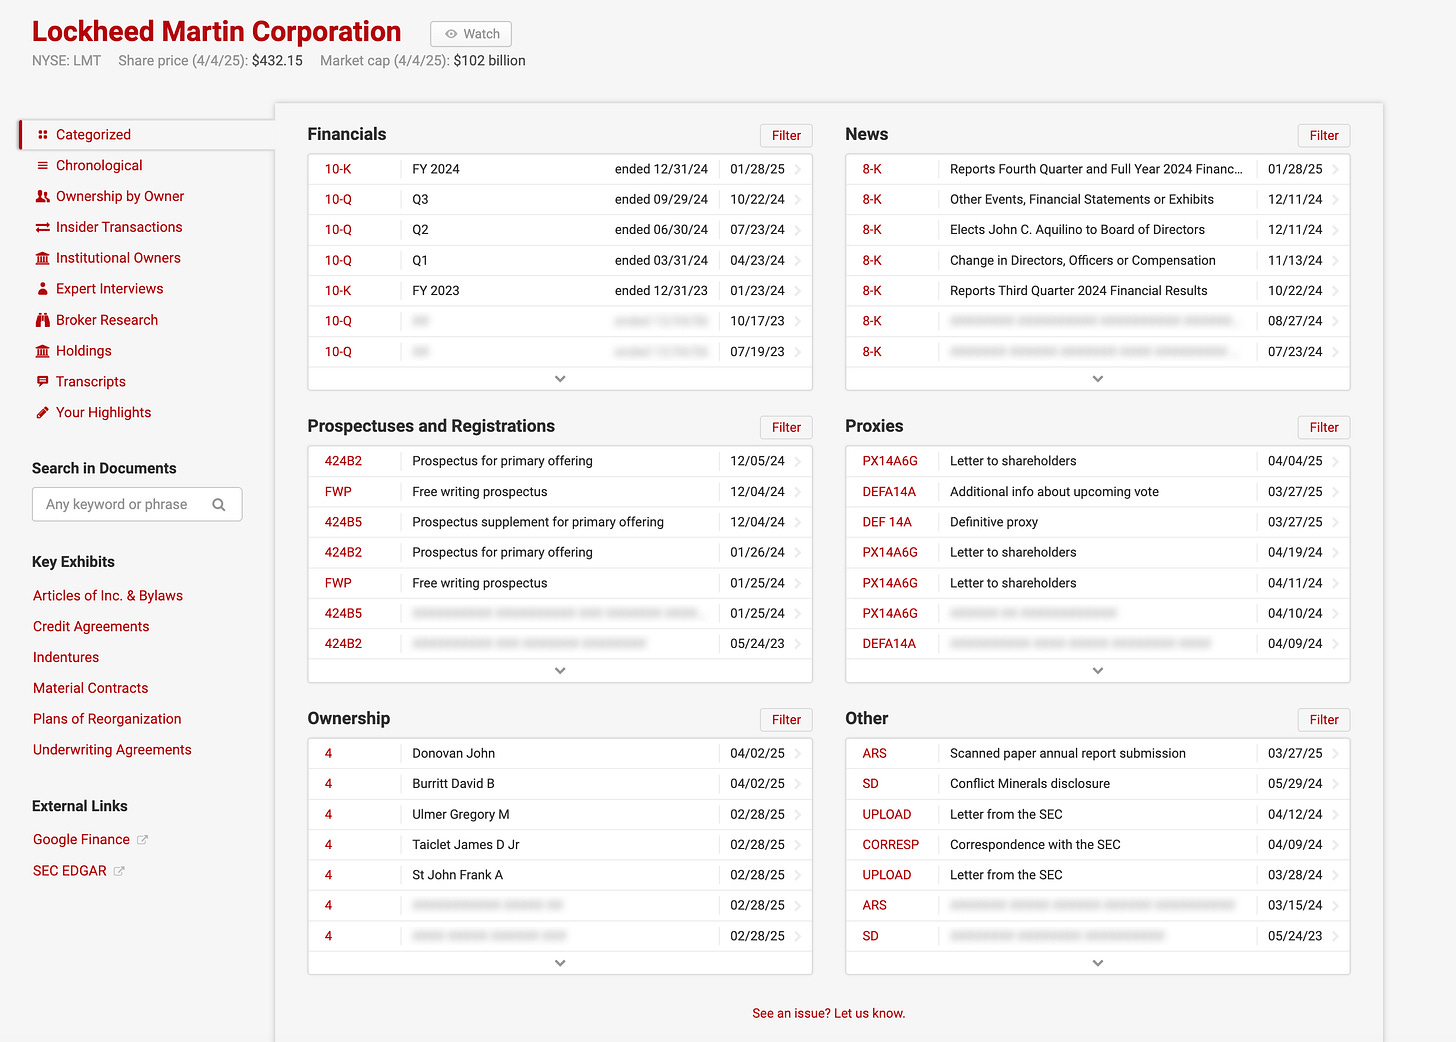Click the search magnifier icon
Viewport: 1456px width, 1042px height.
(x=219, y=505)
